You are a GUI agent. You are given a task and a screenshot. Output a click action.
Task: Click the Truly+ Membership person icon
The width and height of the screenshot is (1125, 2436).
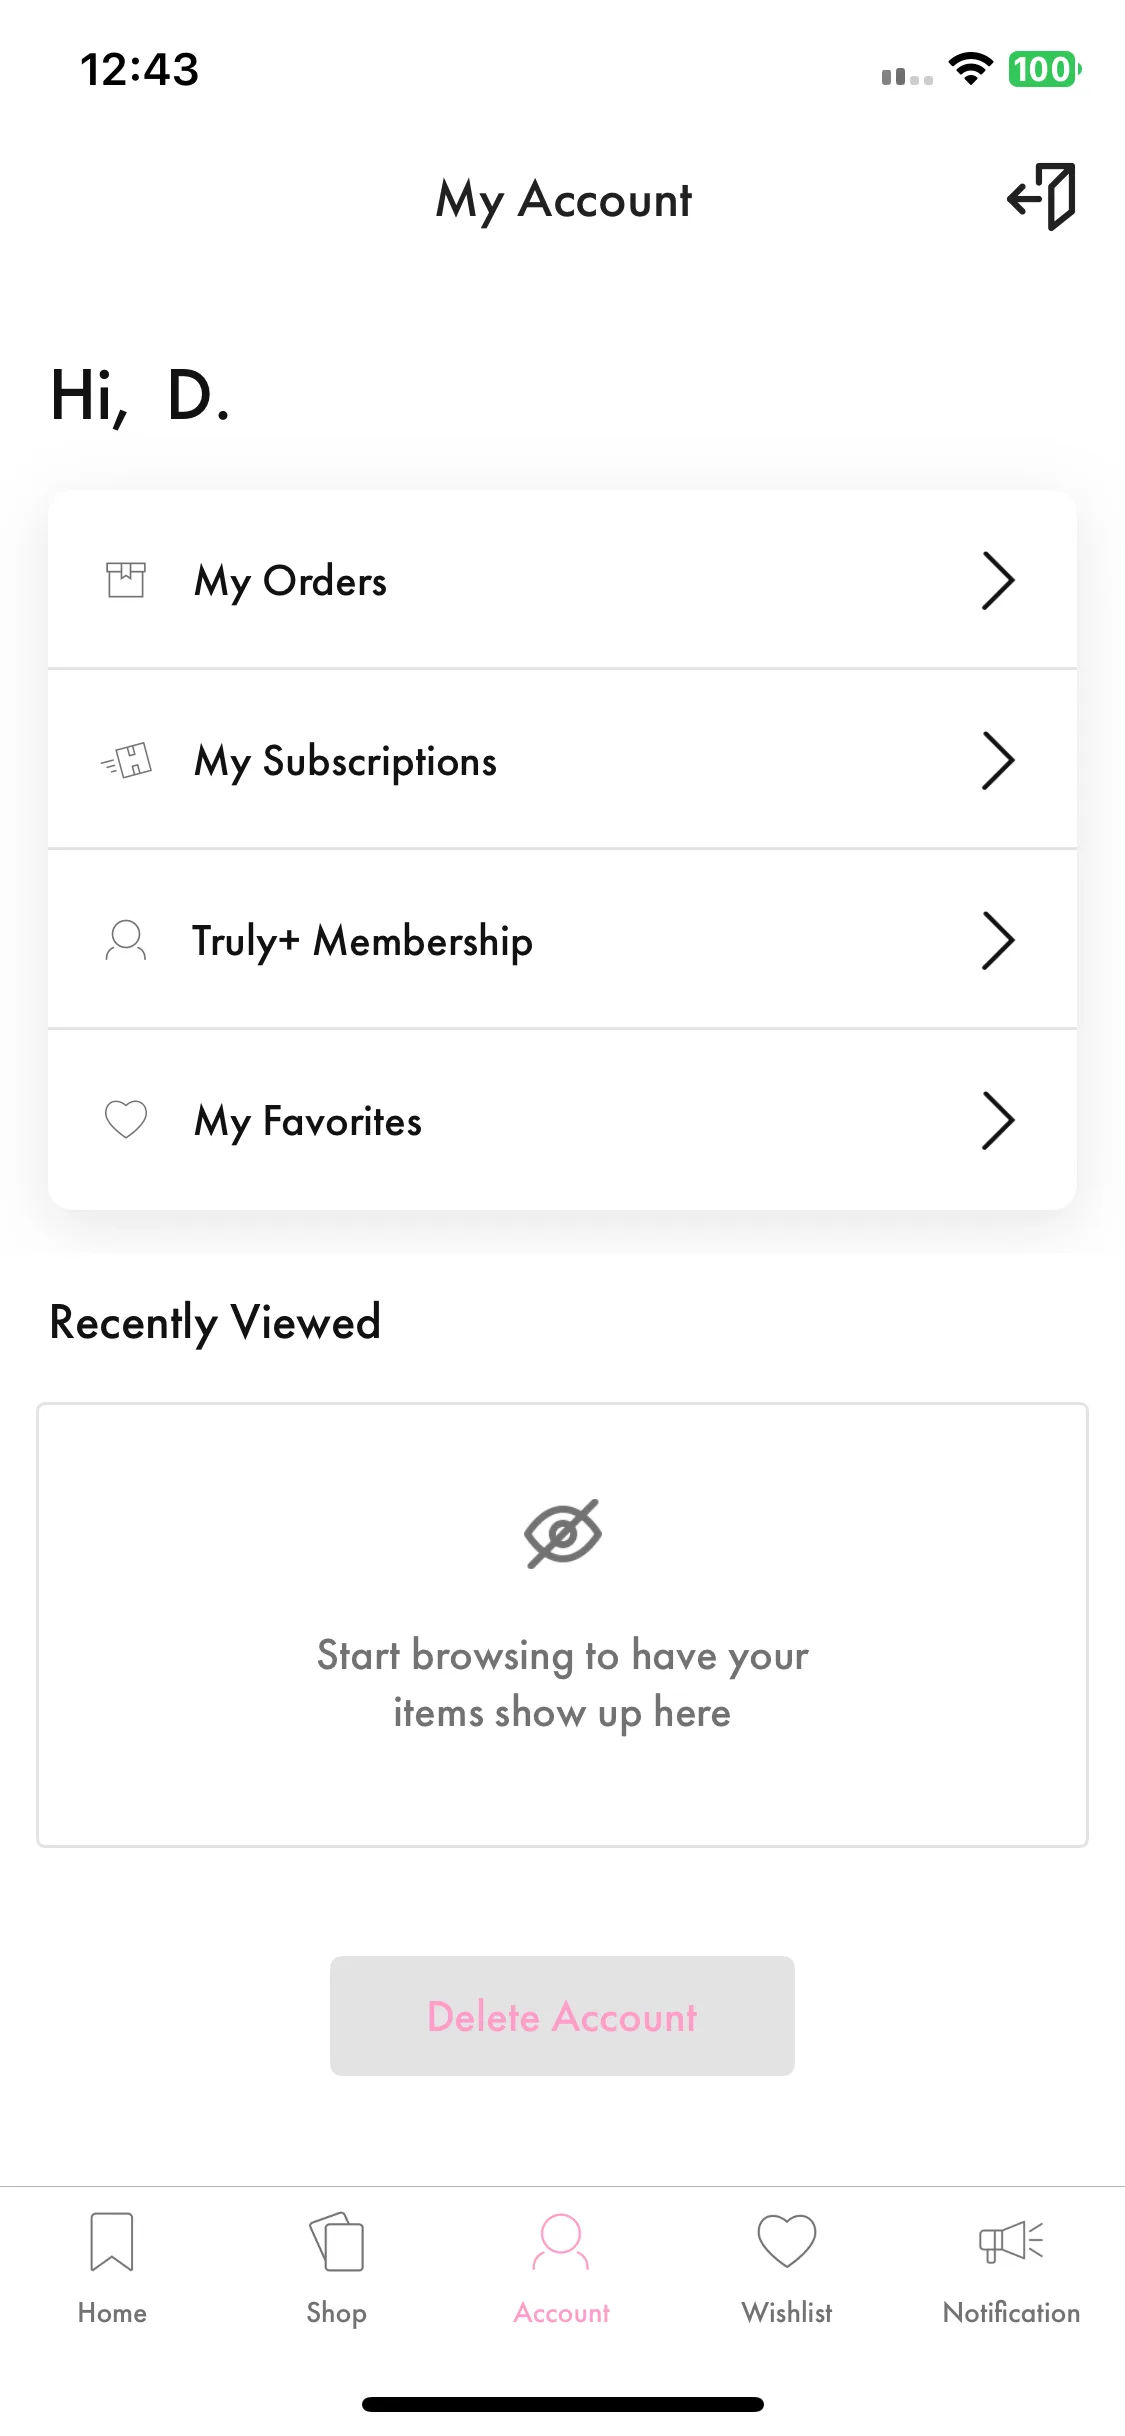[x=126, y=941]
